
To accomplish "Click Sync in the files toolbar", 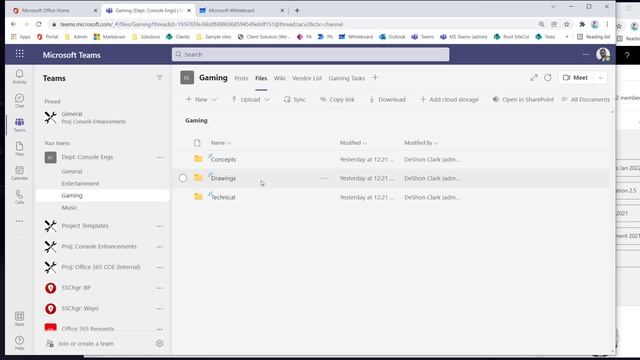I will click(295, 99).
